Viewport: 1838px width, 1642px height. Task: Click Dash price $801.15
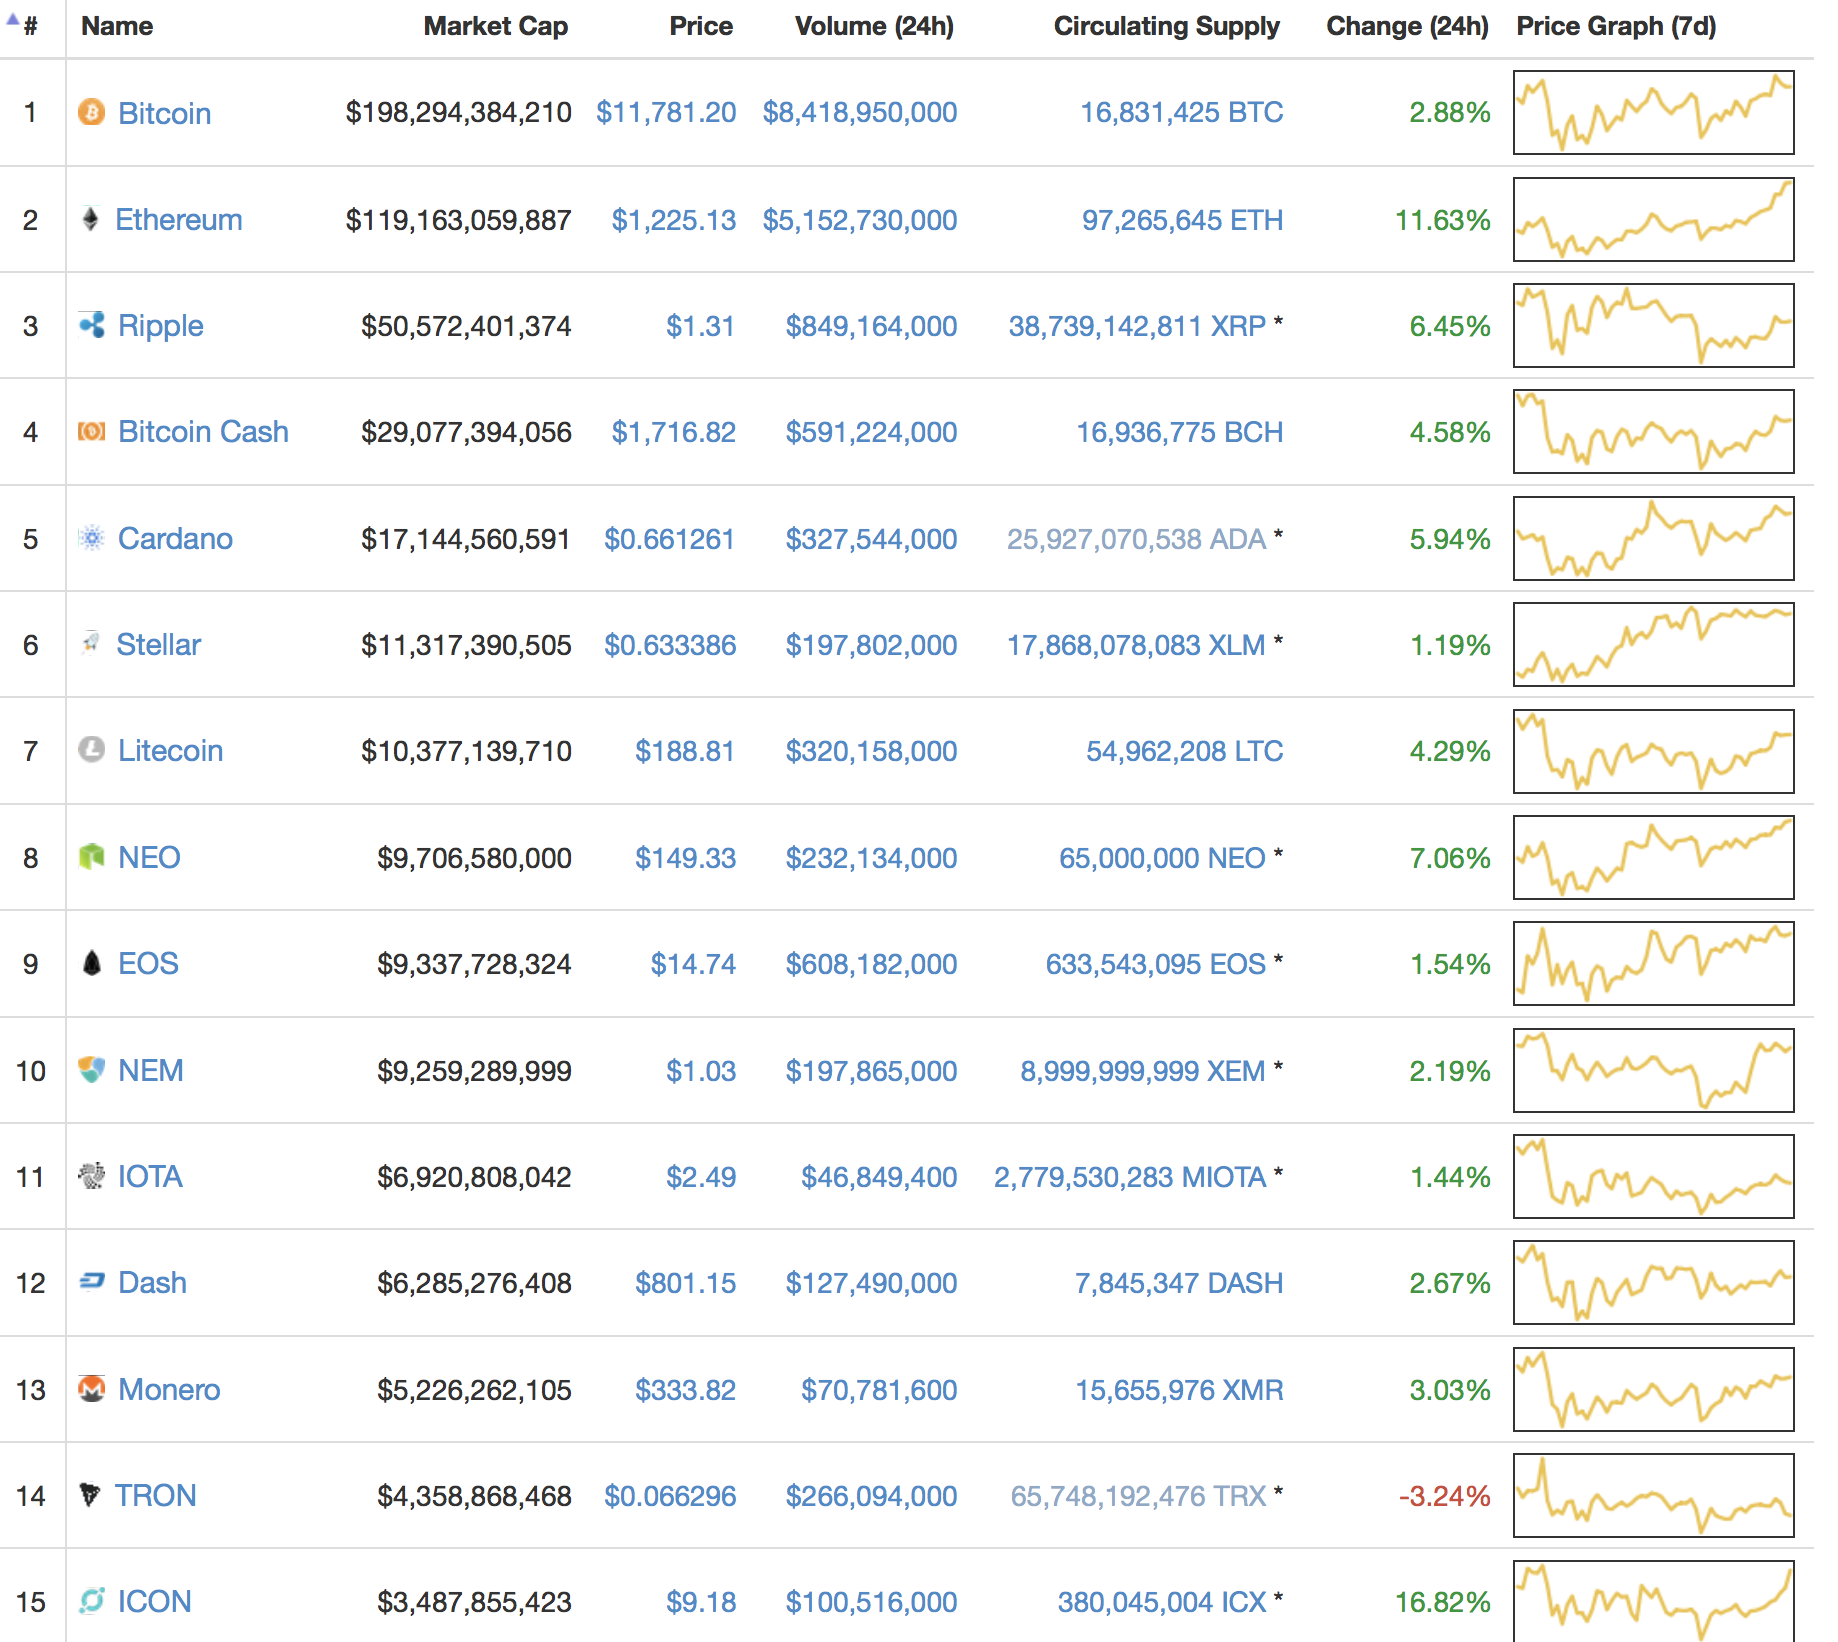tap(686, 1282)
